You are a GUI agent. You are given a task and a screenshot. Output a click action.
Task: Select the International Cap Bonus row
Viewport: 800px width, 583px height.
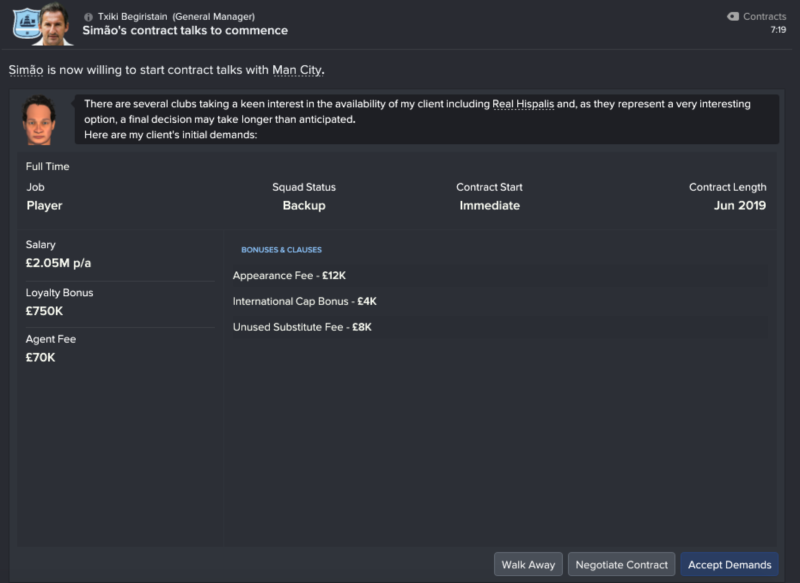coord(500,301)
